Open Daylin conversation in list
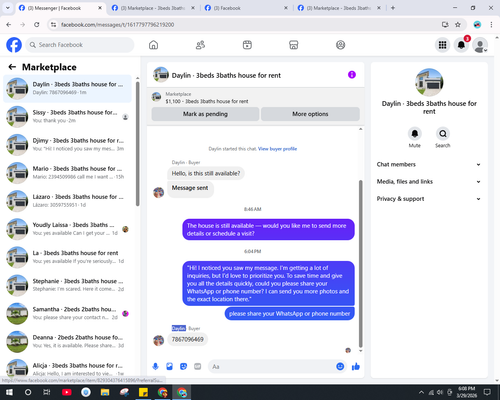The width and height of the screenshot is (500, 400). [67, 88]
